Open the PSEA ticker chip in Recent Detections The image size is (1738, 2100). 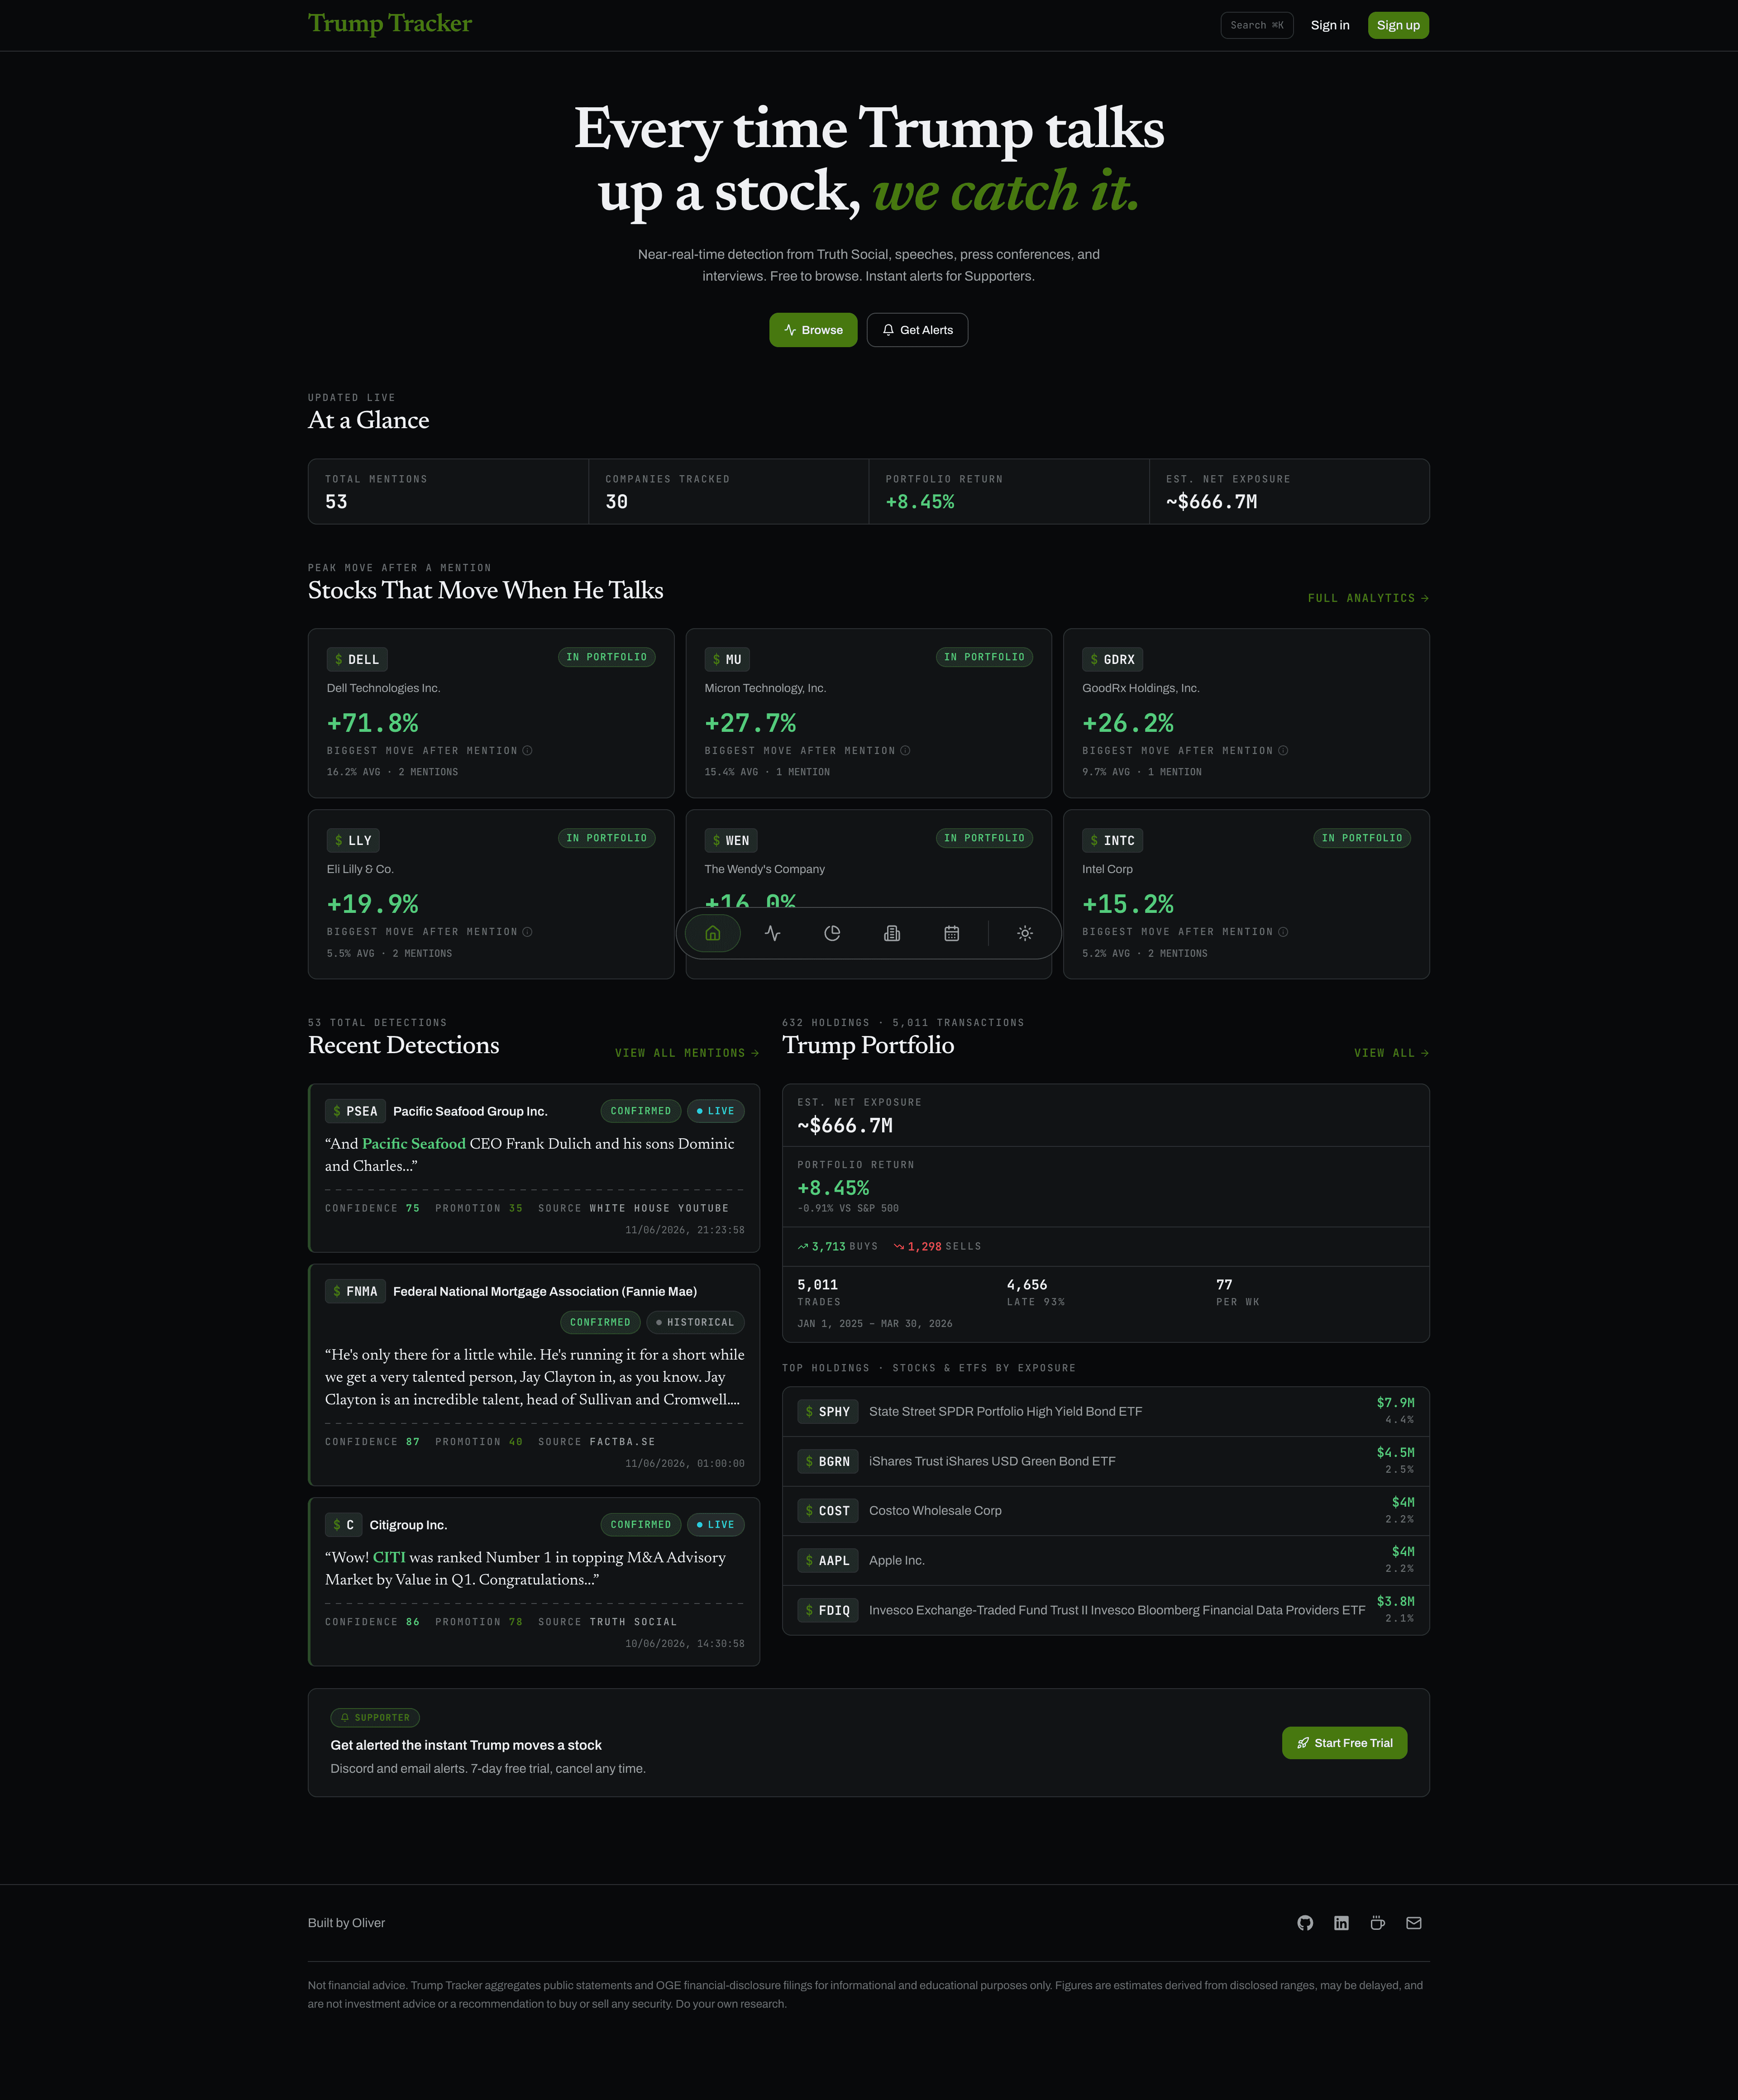355,1111
